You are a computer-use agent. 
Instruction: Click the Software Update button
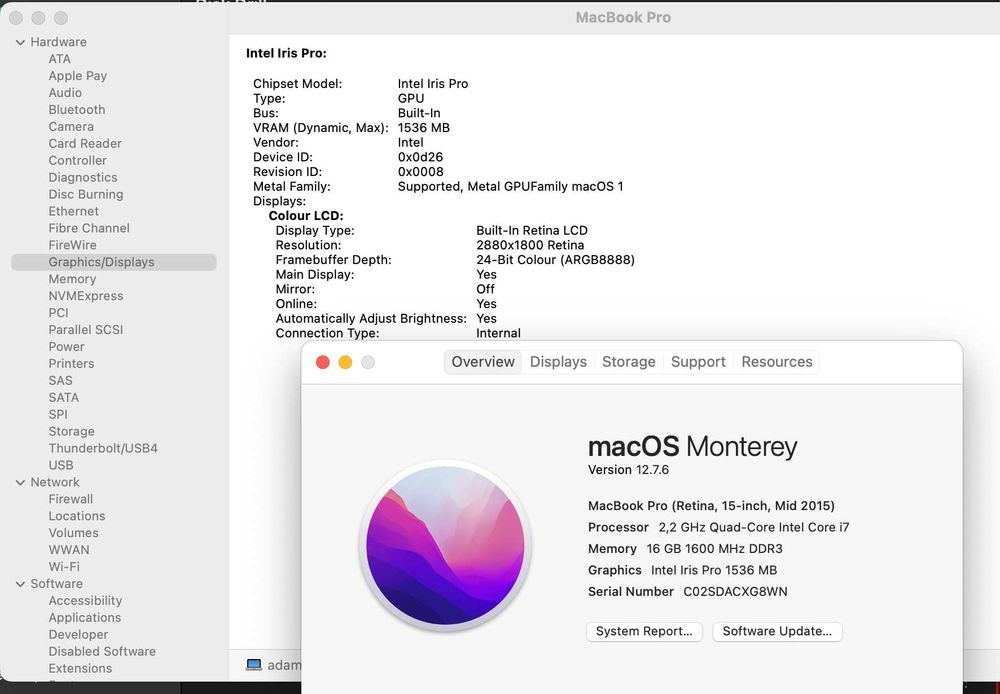pyautogui.click(x=777, y=631)
